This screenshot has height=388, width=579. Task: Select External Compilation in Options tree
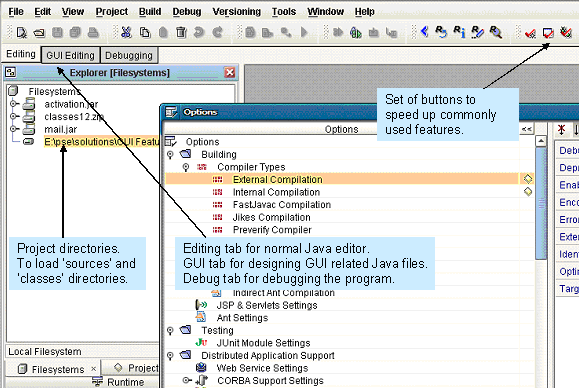277,179
